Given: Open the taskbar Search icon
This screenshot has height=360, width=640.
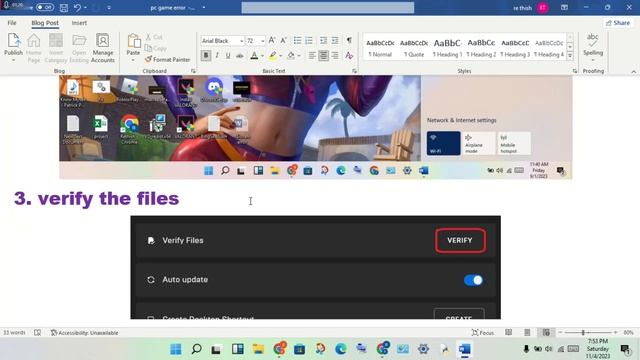Looking at the screenshot, I should (x=196, y=349).
